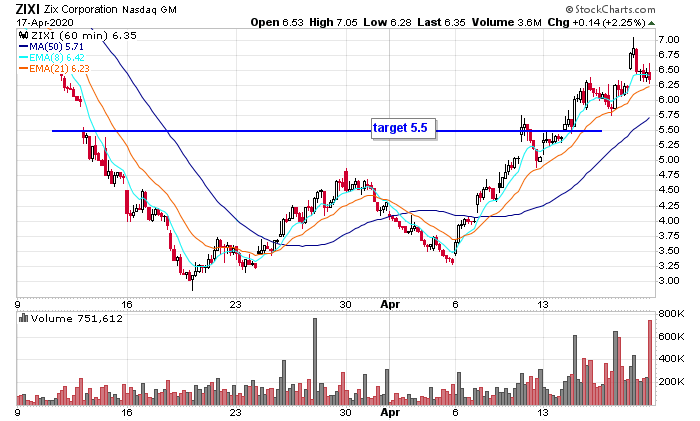Click the EMA(21) 6.23 legend entry
The width and height of the screenshot is (700, 421).
pos(54,68)
